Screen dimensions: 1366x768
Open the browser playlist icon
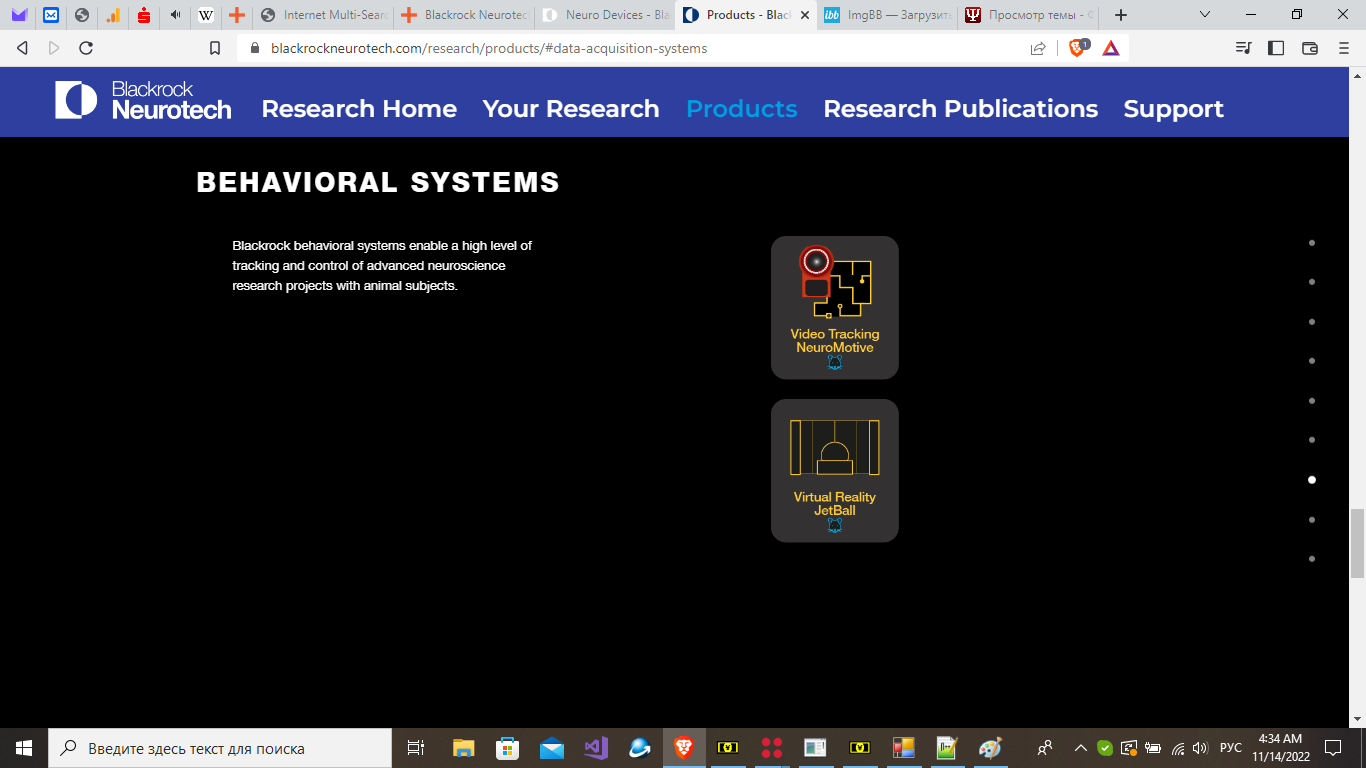[x=1243, y=48]
